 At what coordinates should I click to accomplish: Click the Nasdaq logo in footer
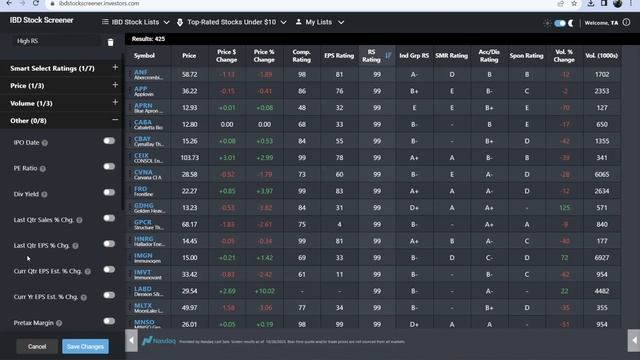(x=159, y=340)
